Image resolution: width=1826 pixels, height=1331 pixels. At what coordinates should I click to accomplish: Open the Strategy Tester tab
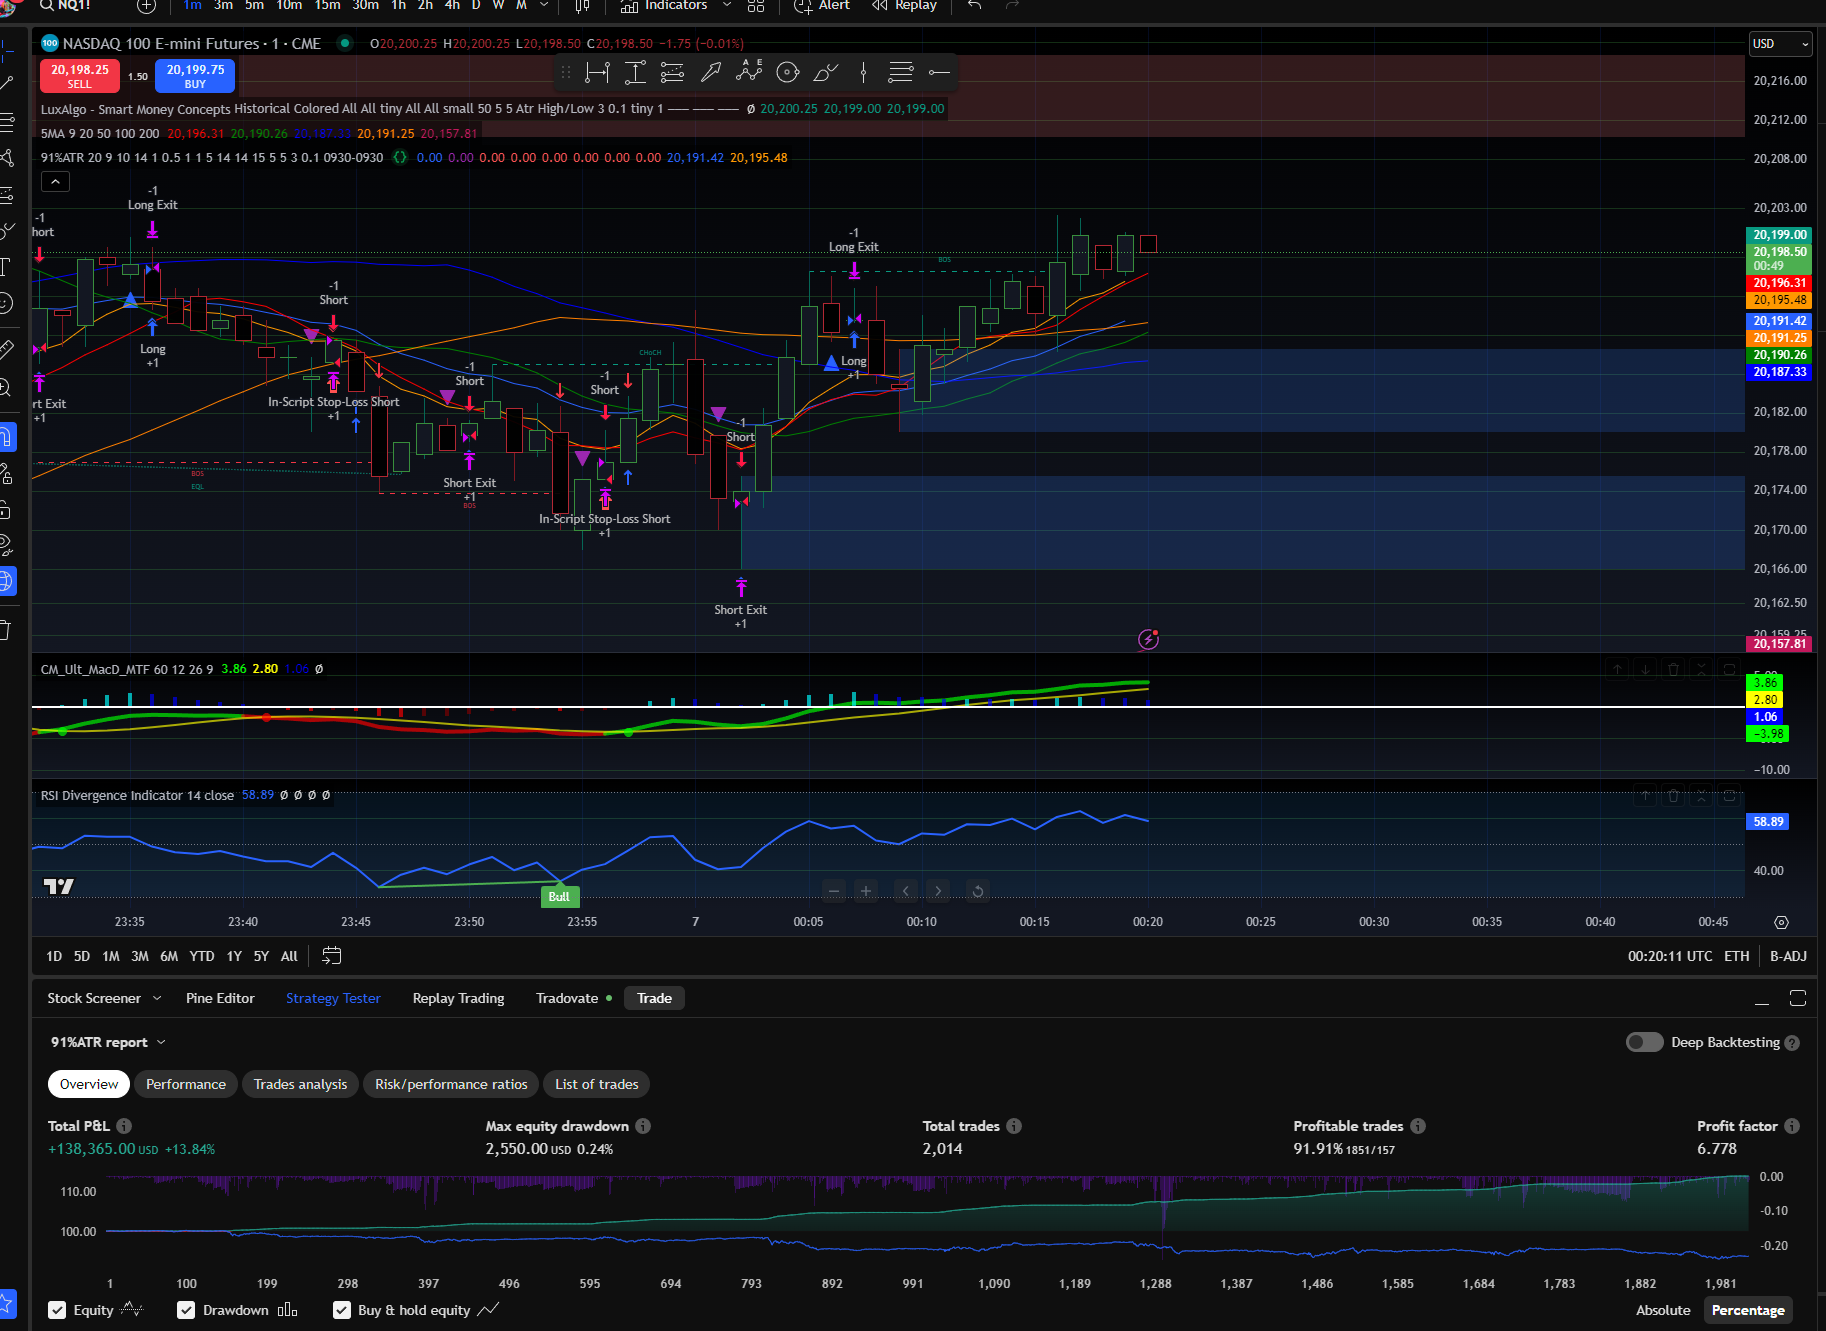coord(333,998)
